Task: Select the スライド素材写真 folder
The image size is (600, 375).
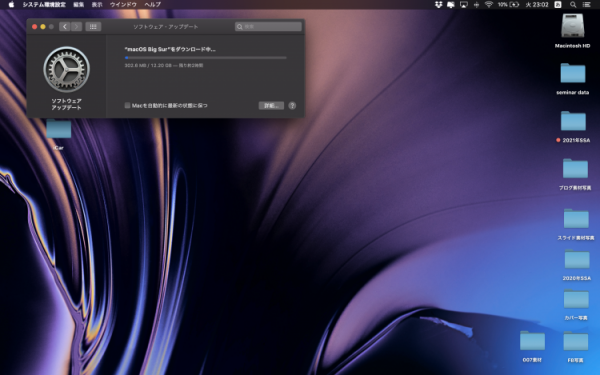Action: 576,218
